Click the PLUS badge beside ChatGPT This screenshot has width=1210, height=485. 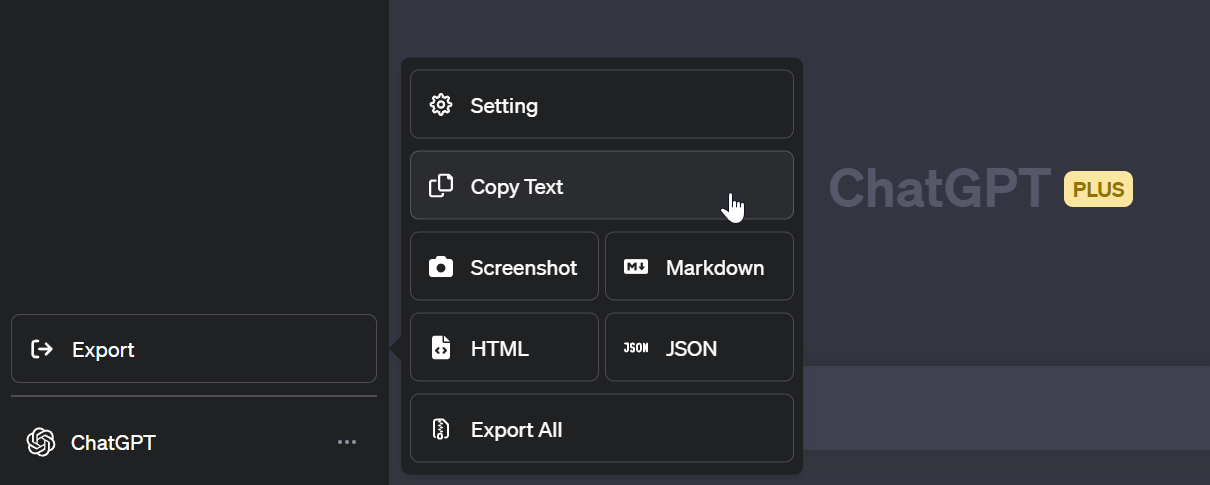pyautogui.click(x=1098, y=189)
